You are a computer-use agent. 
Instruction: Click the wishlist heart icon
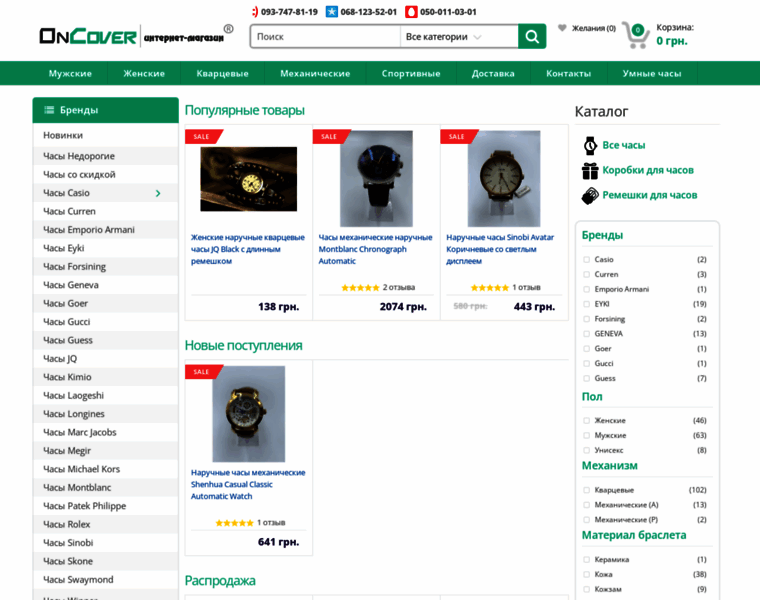(x=562, y=28)
